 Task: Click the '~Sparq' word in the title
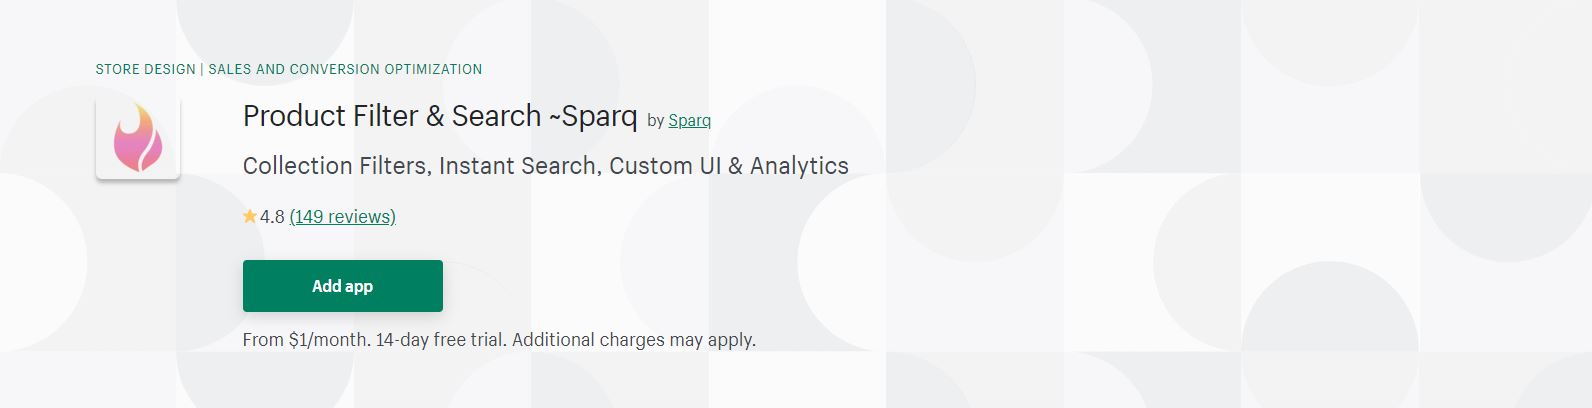click(x=593, y=117)
